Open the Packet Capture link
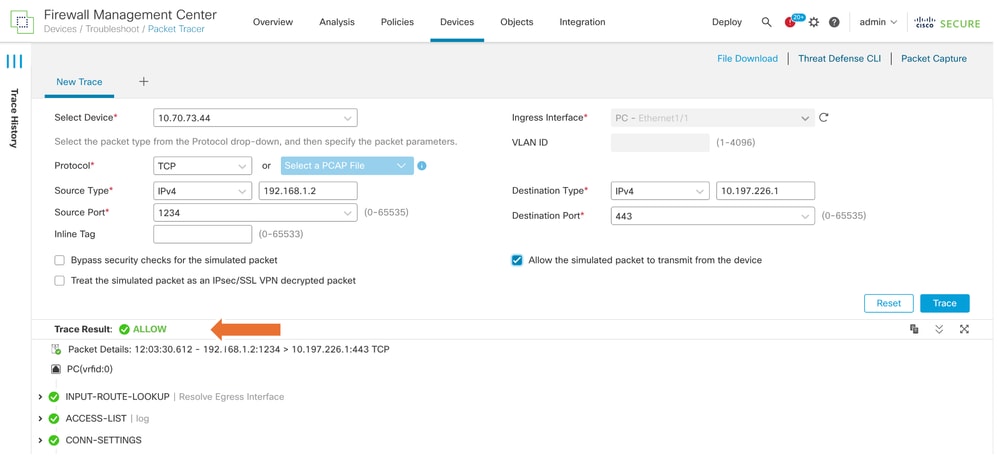 point(934,59)
